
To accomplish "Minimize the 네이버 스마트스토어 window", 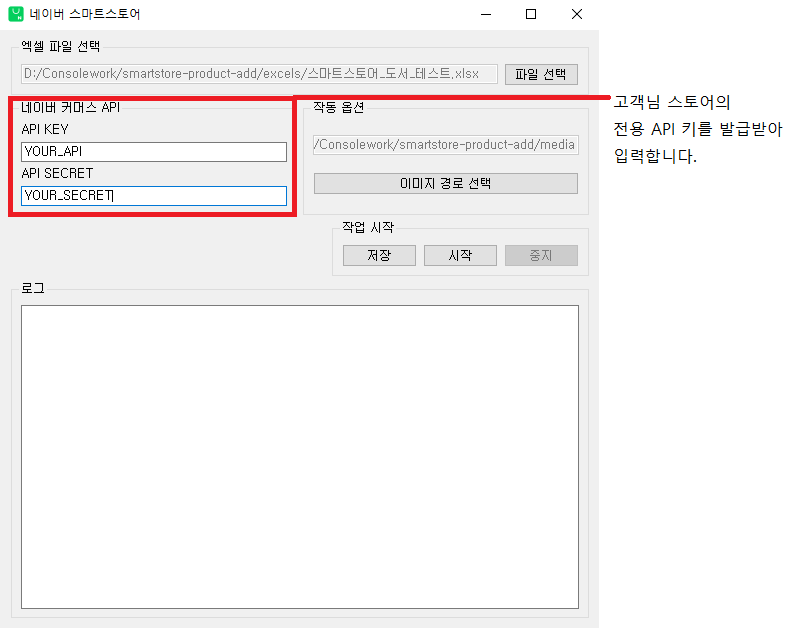I will pyautogui.click(x=485, y=14).
